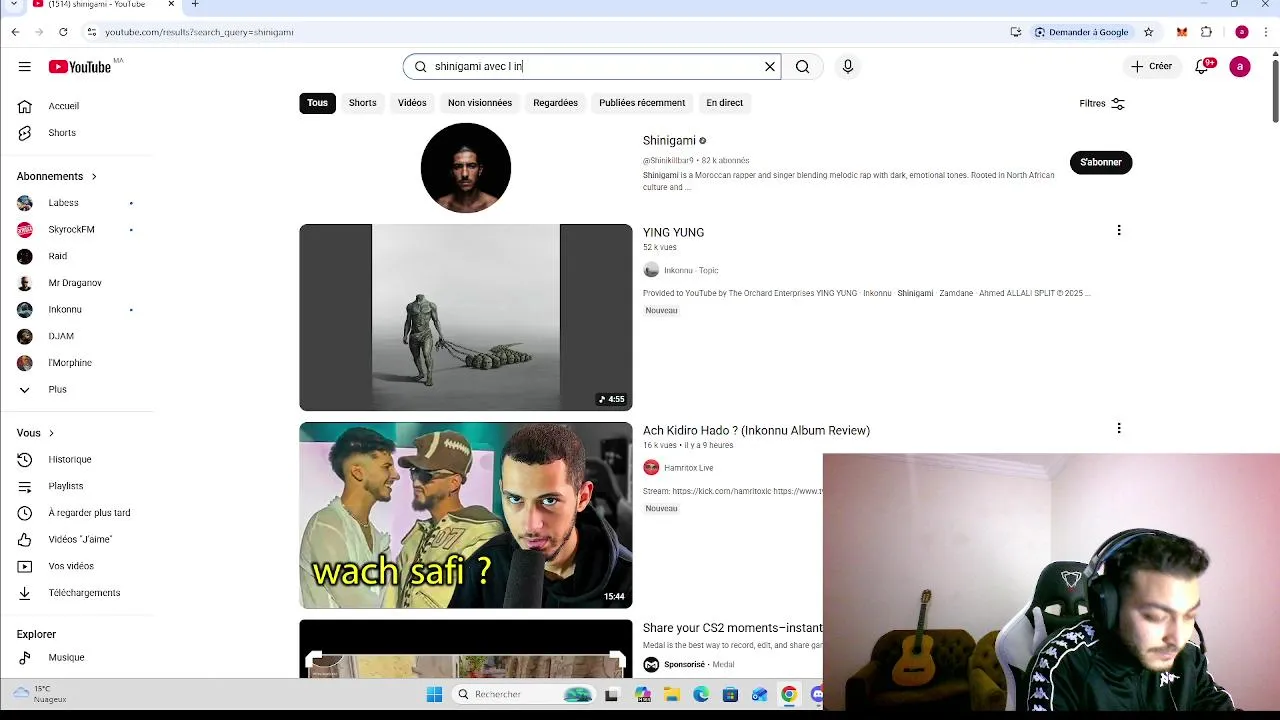Click the browser back arrow
This screenshot has height=720, width=1280.
15,32
